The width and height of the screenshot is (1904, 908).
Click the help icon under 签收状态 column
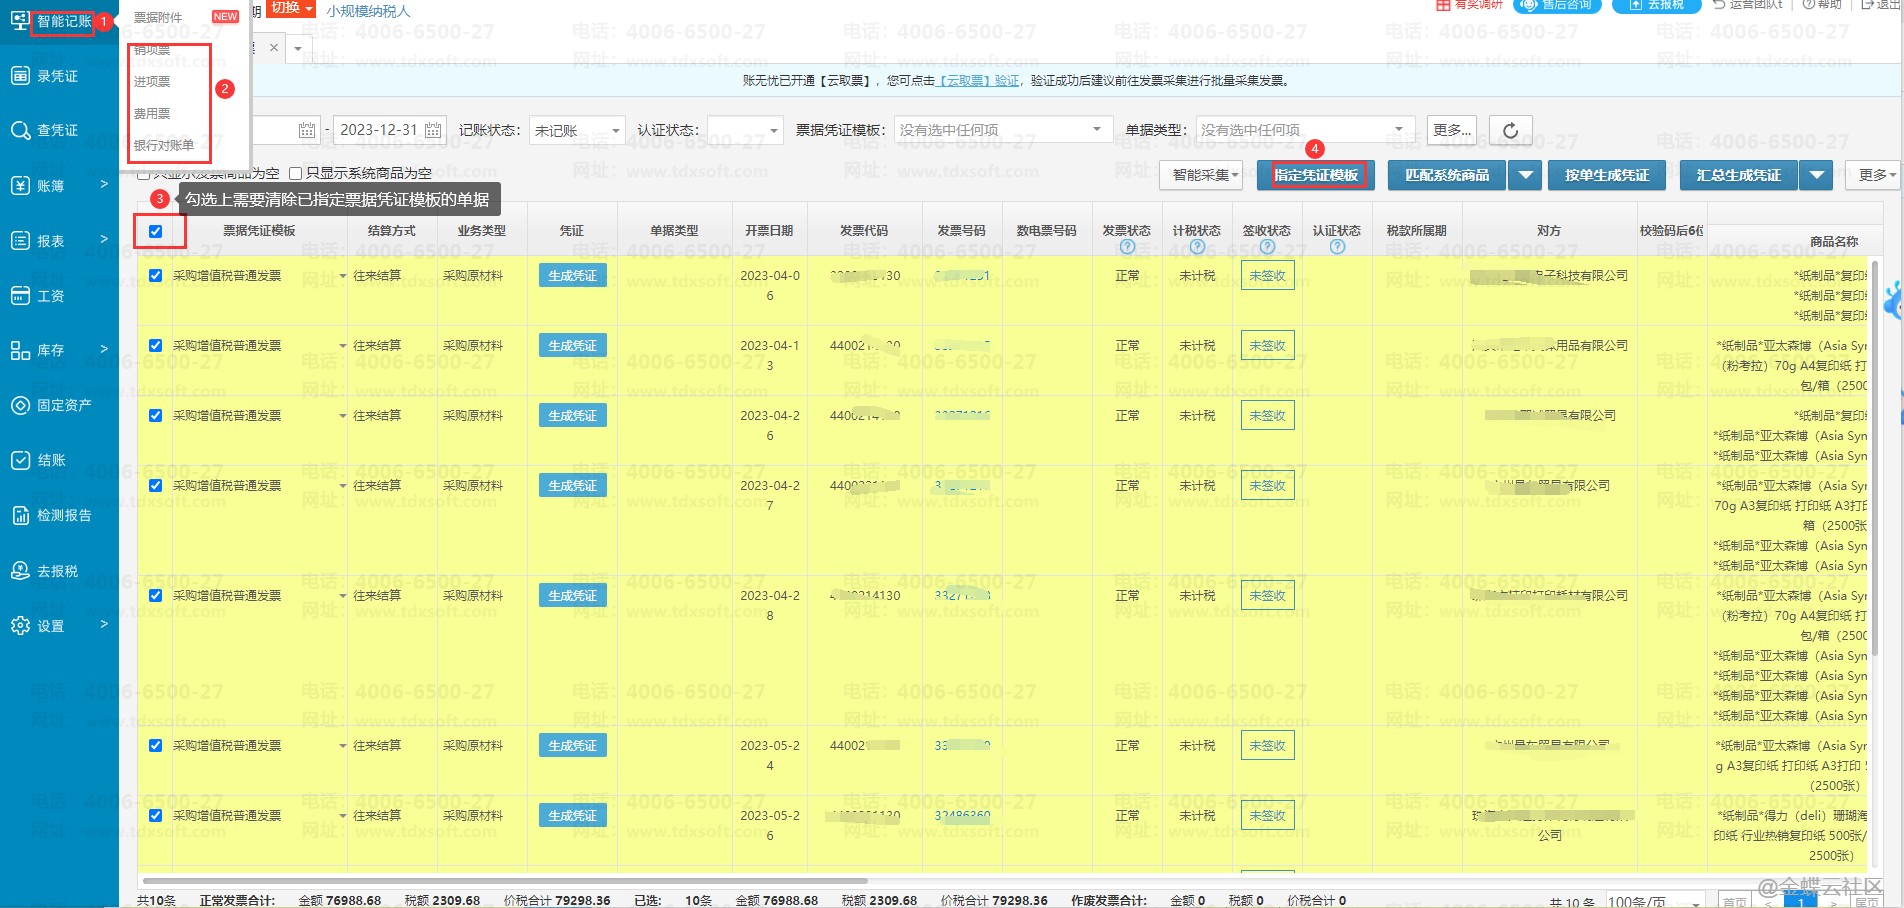coord(1267,247)
